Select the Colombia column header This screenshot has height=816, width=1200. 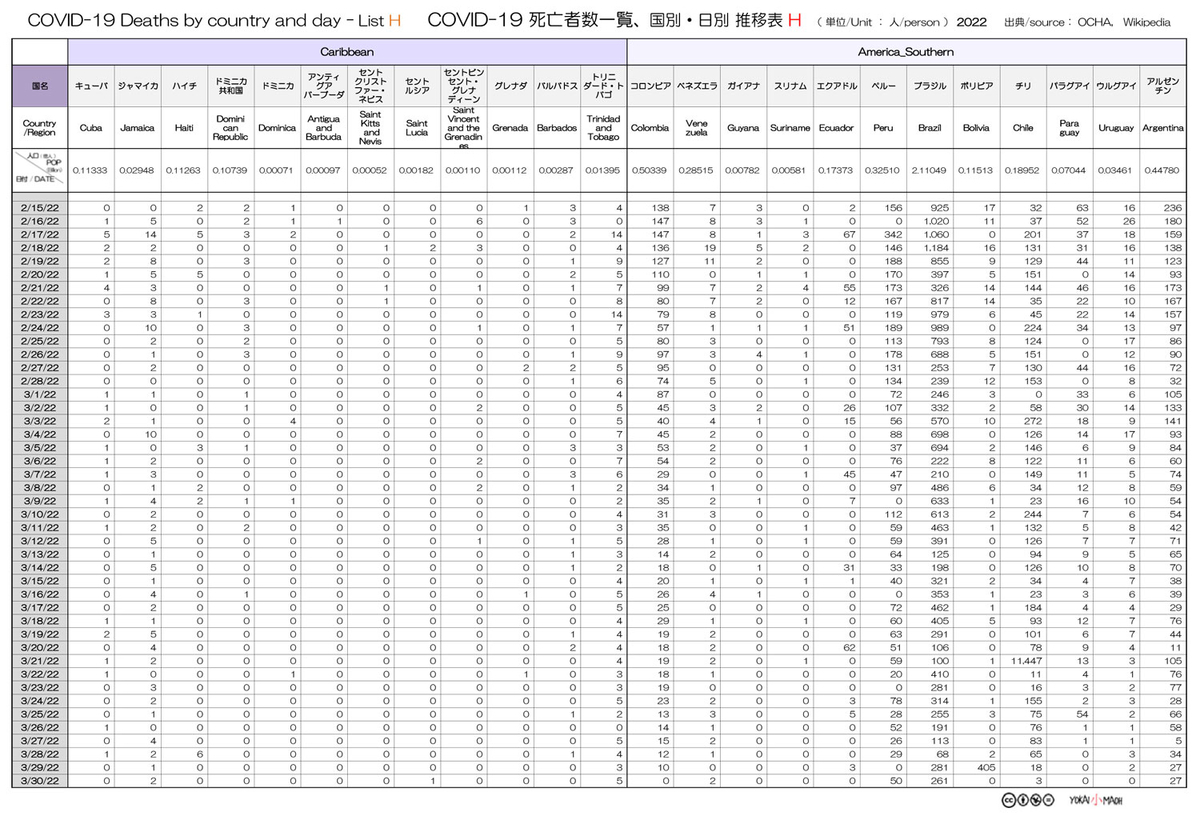pyautogui.click(x=650, y=128)
